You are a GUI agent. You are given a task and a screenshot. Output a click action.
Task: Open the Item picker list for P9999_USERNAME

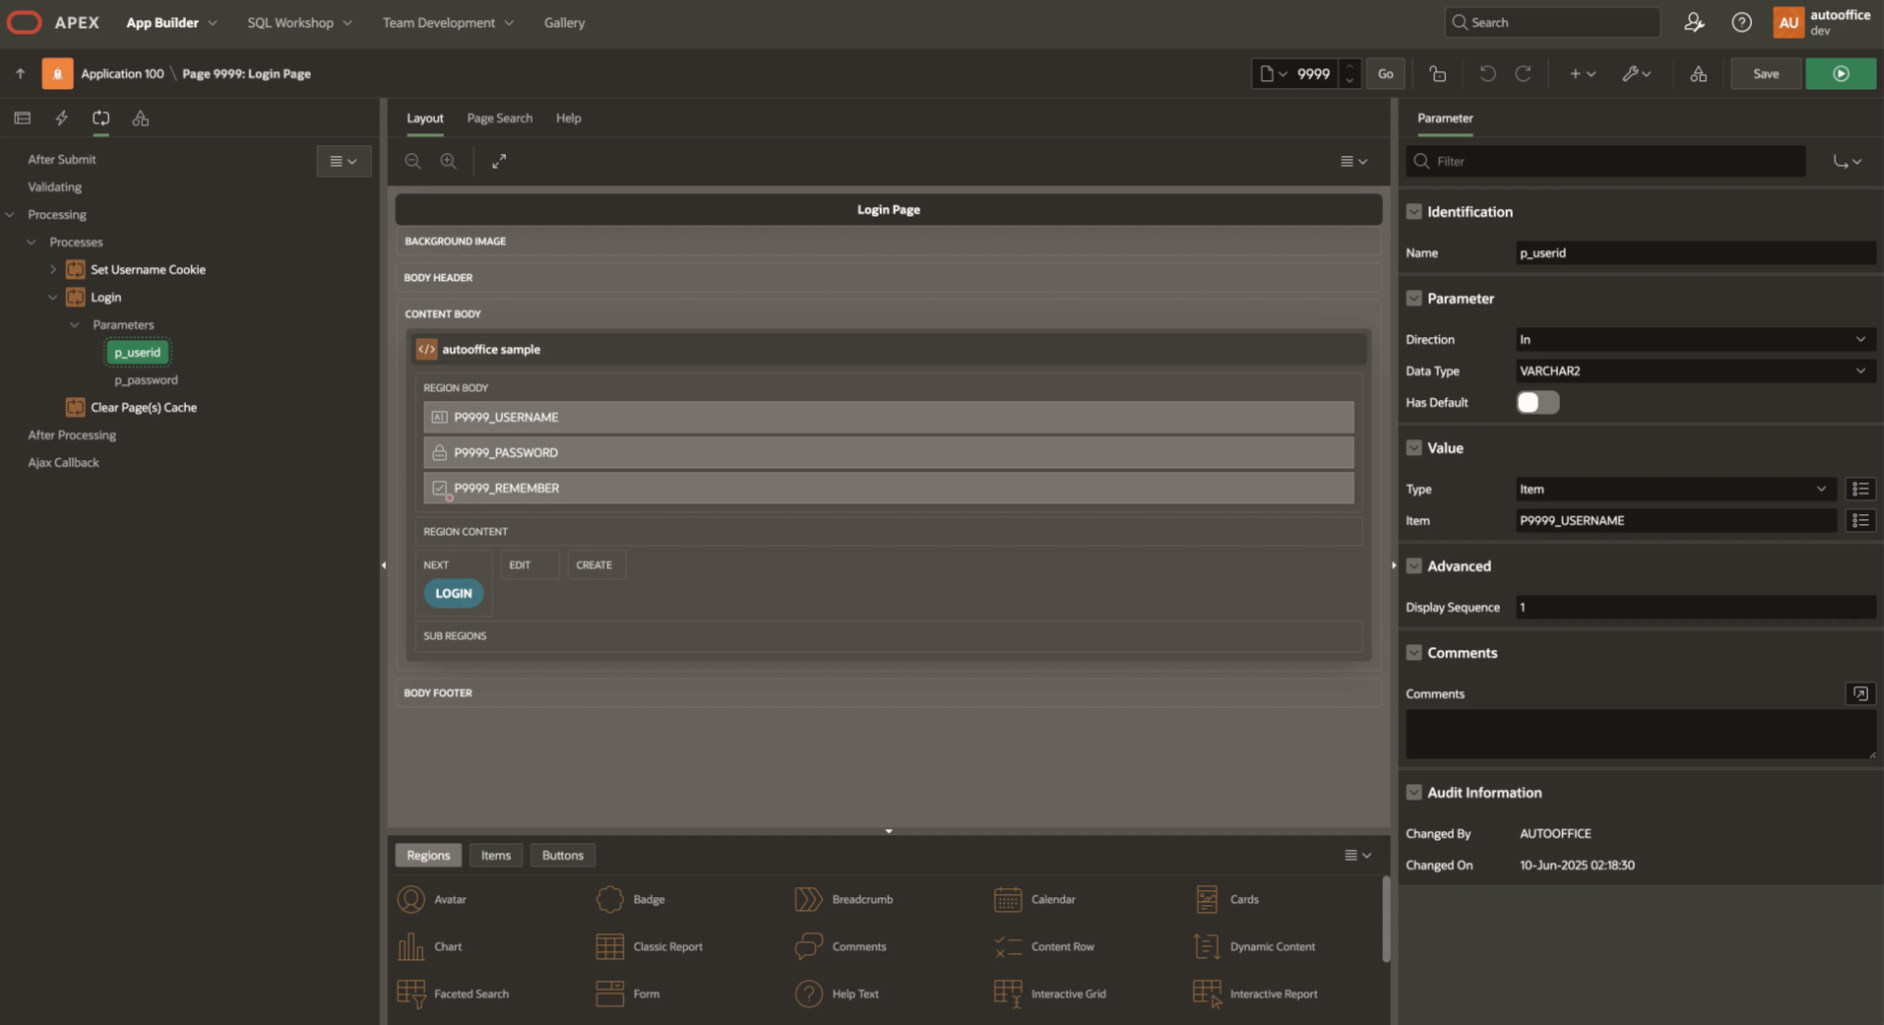point(1860,521)
